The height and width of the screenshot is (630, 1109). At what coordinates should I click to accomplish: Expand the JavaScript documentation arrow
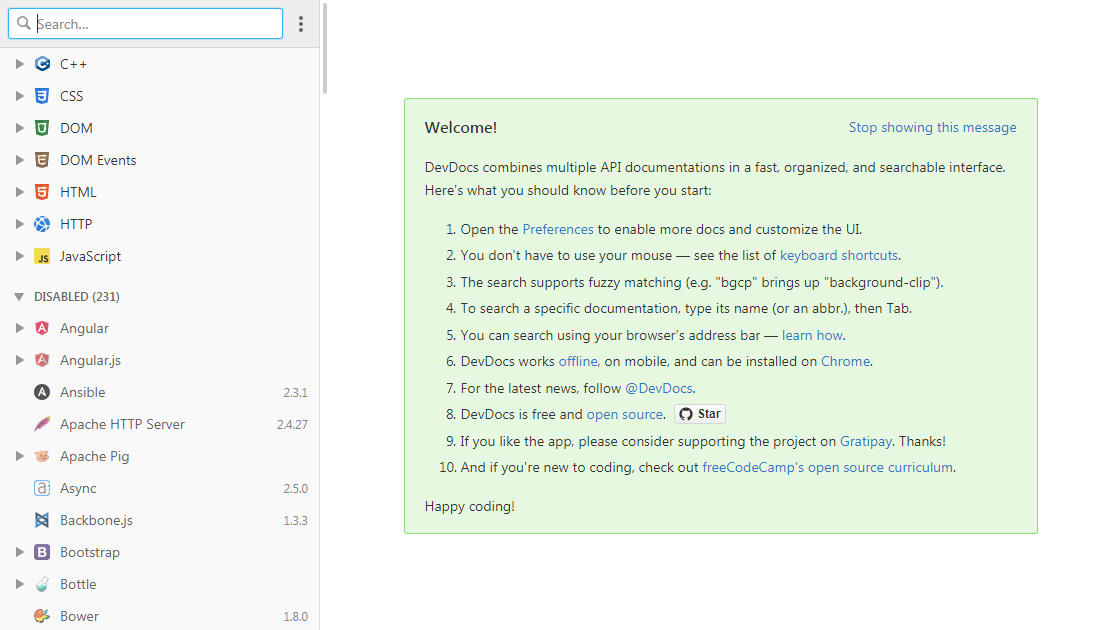click(x=20, y=256)
